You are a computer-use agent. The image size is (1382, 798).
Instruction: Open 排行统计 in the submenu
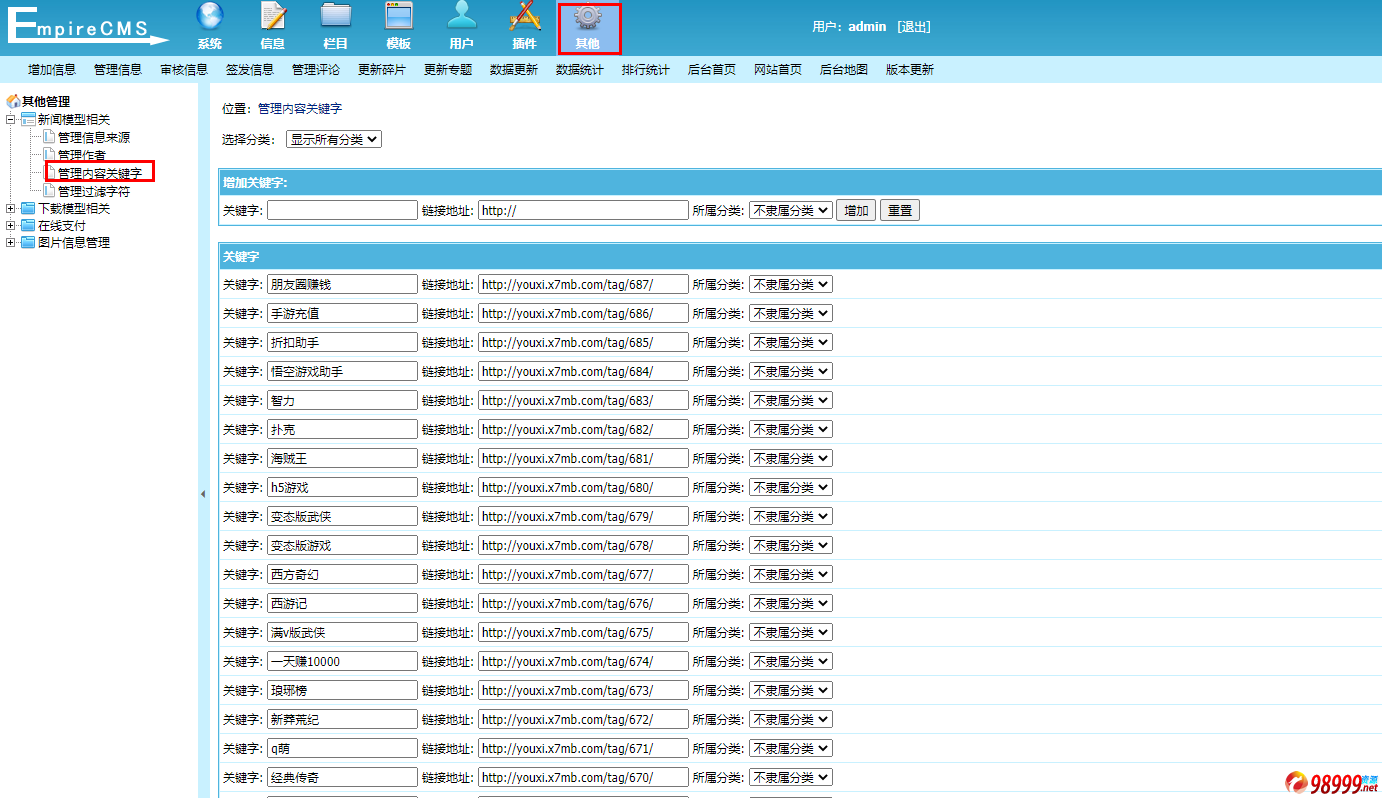pyautogui.click(x=646, y=69)
